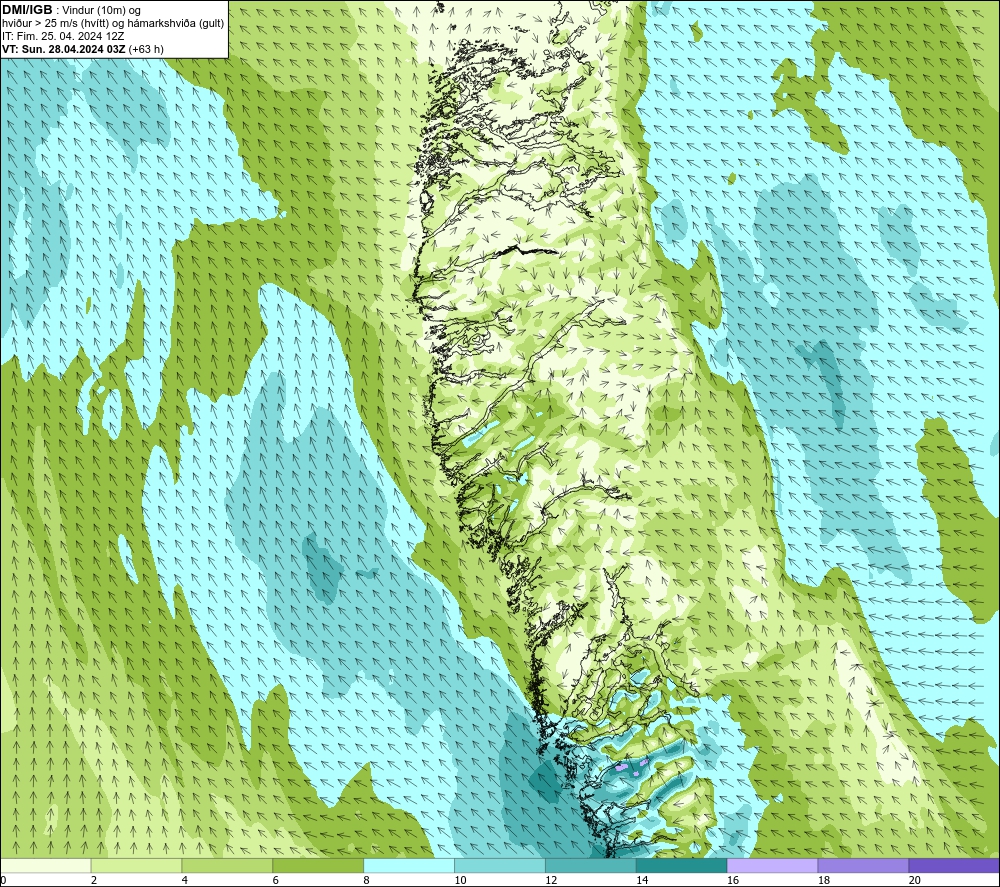Viewport: 1000px width, 887px height.
Task: Click the 4–6 m/s green swatch
Action: tap(227, 865)
